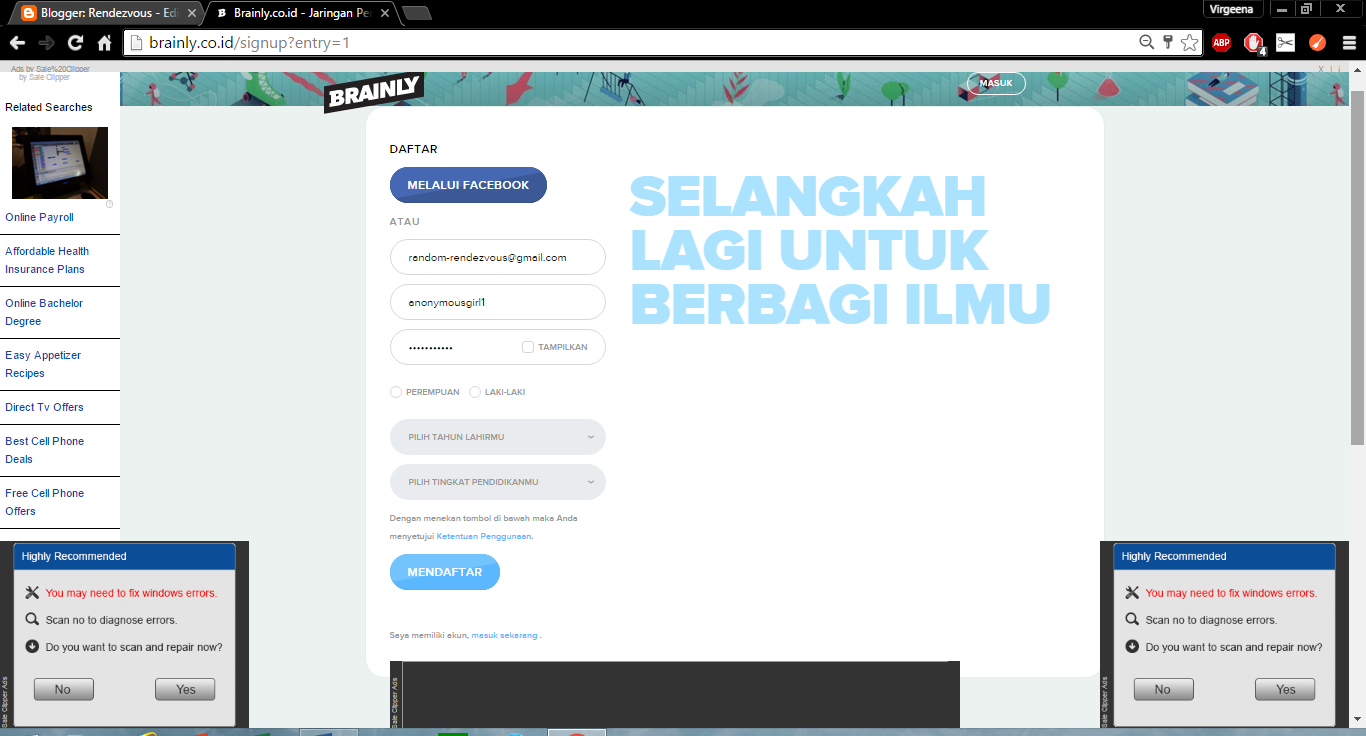Click Yes in the right-hand Highly Recommended popup
Screen dimensions: 1366x736
(x=1286, y=689)
